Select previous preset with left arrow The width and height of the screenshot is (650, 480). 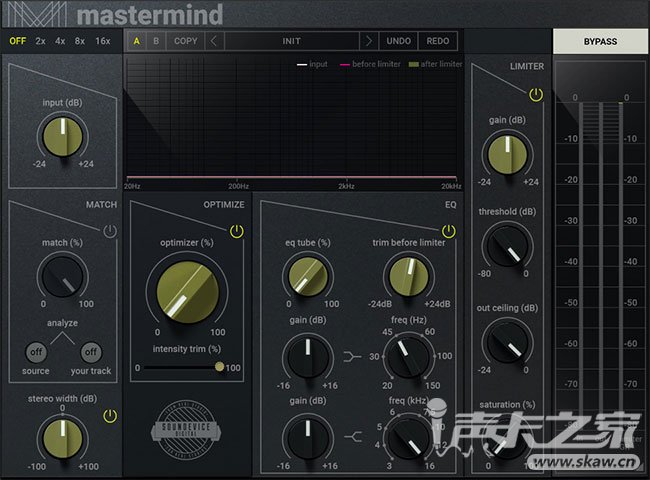(x=214, y=41)
